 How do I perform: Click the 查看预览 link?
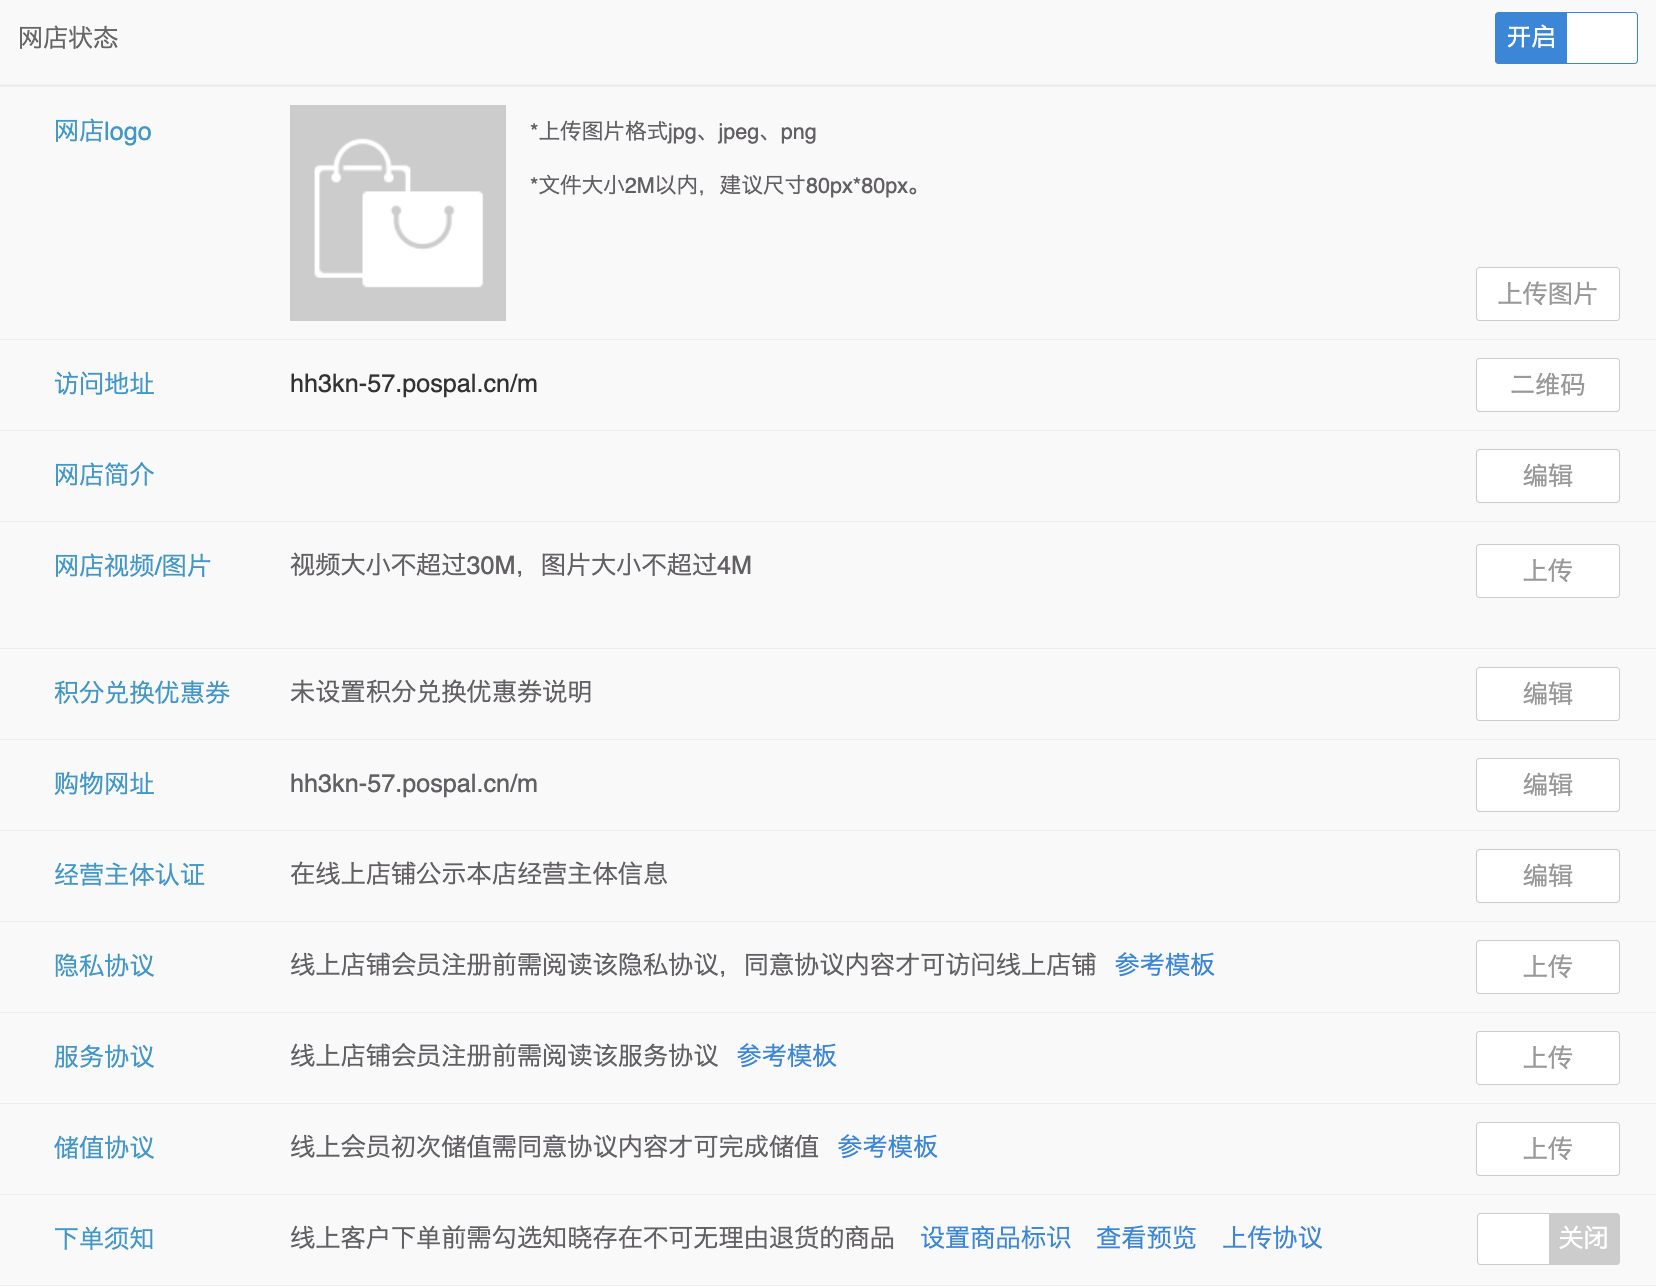pyautogui.click(x=1146, y=1238)
